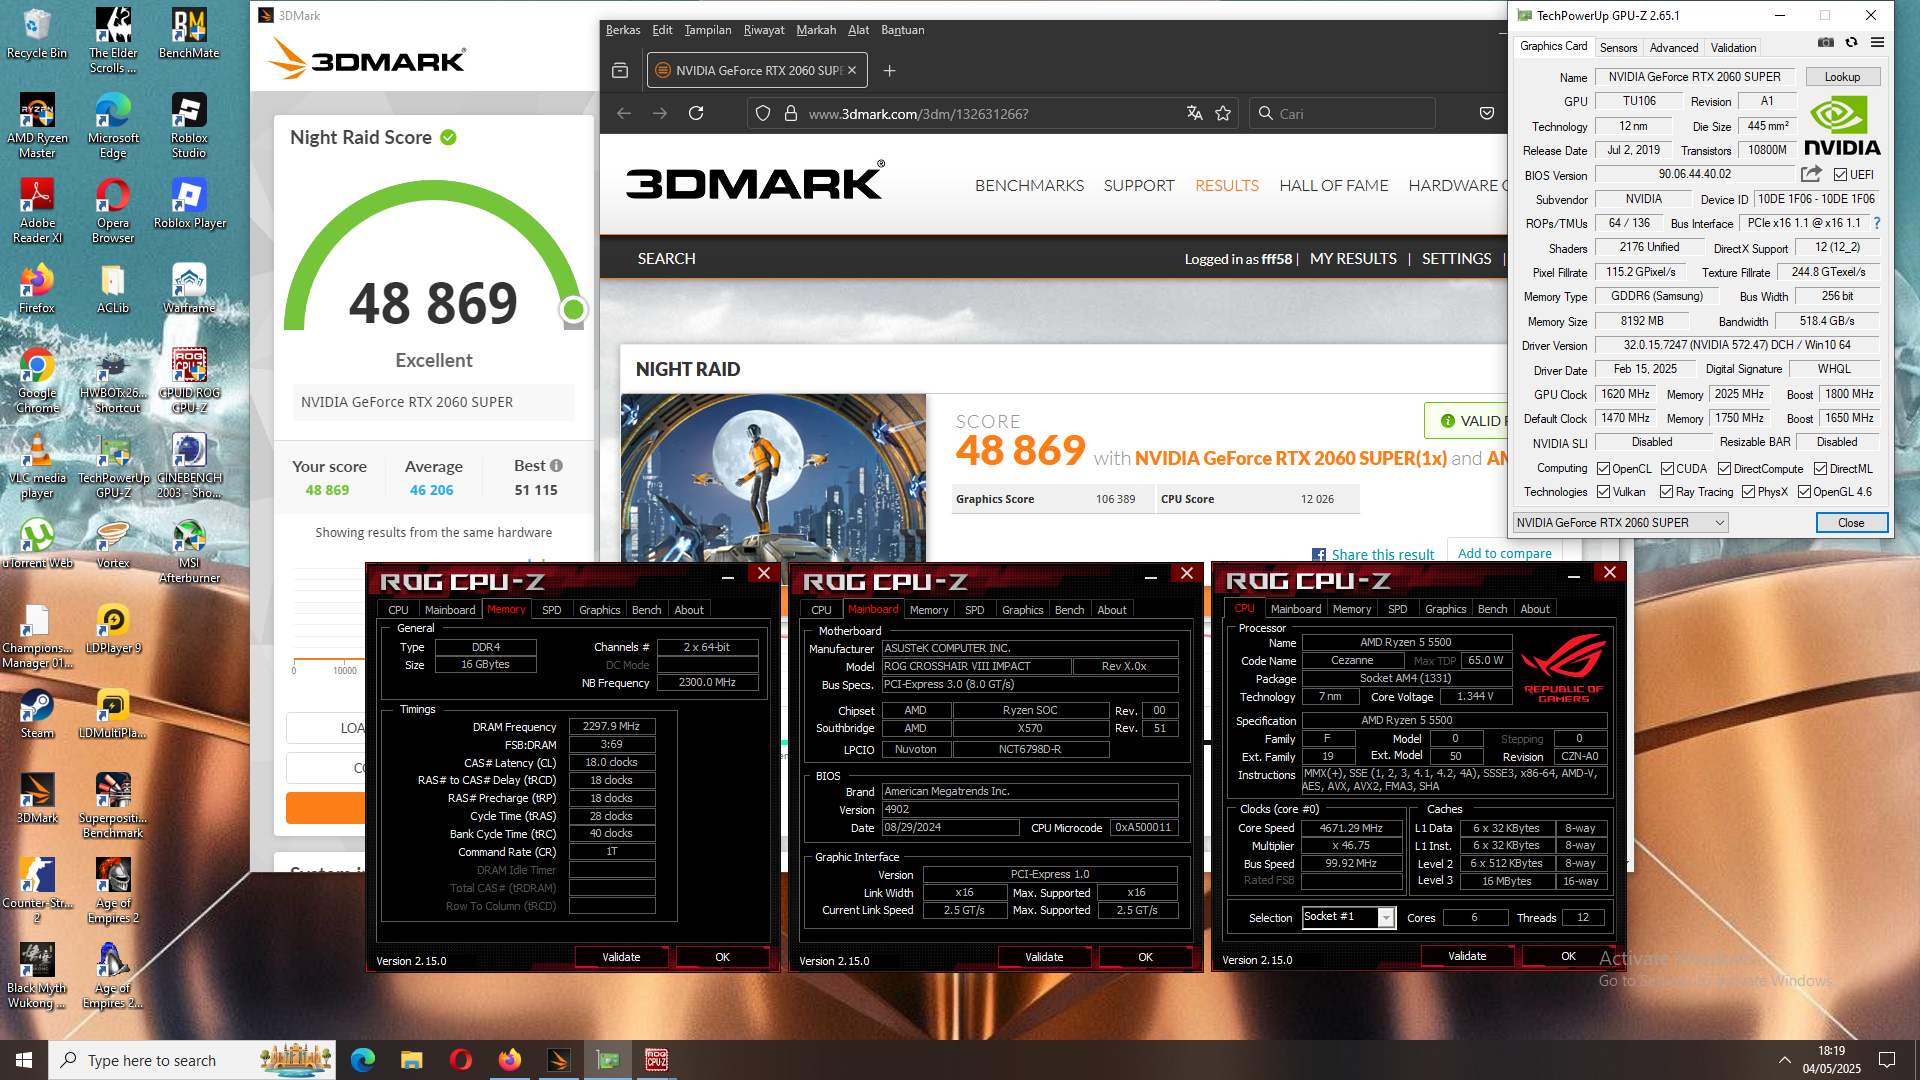
Task: Click the GPU-Z refresh icon
Action: tap(1851, 43)
